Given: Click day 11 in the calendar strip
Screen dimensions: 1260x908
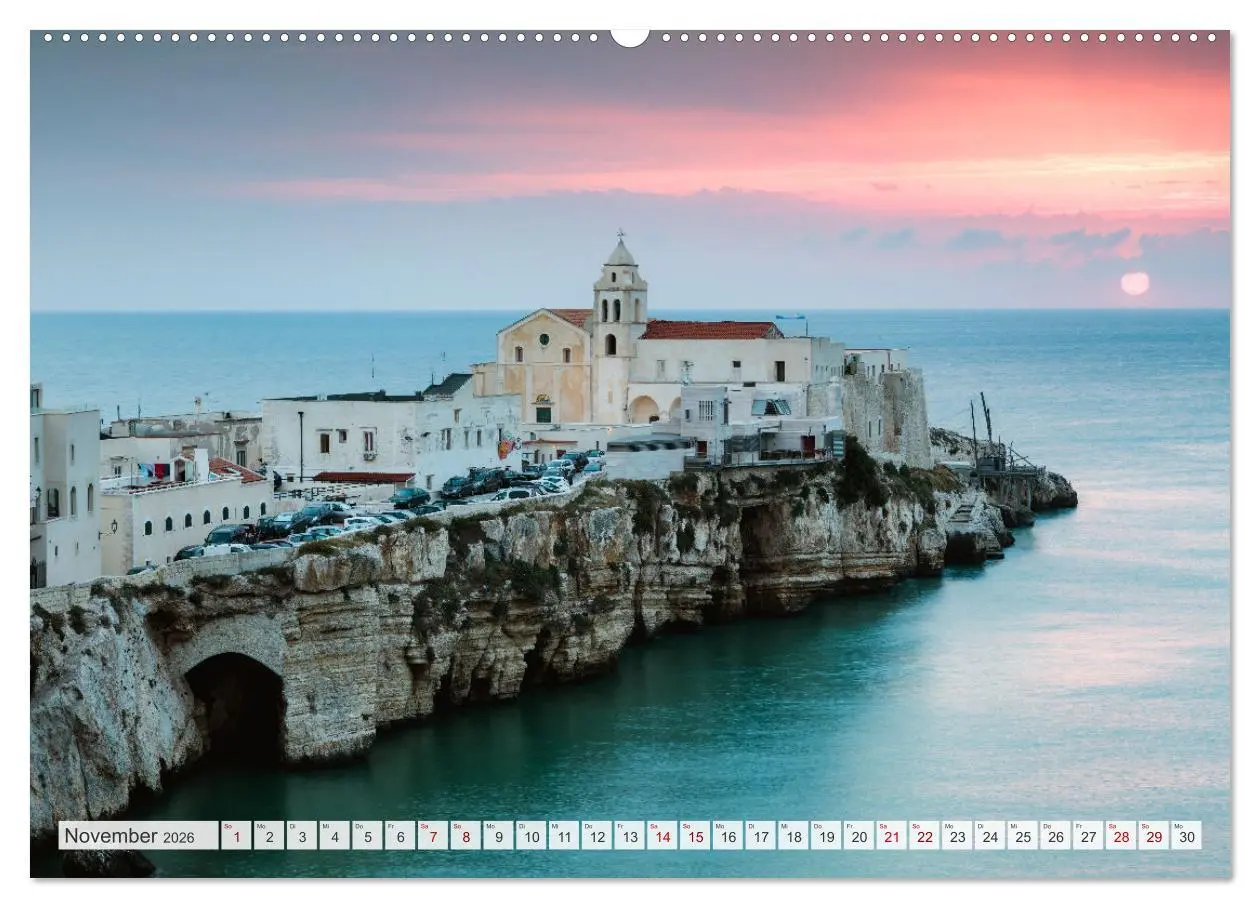Looking at the screenshot, I should [564, 836].
